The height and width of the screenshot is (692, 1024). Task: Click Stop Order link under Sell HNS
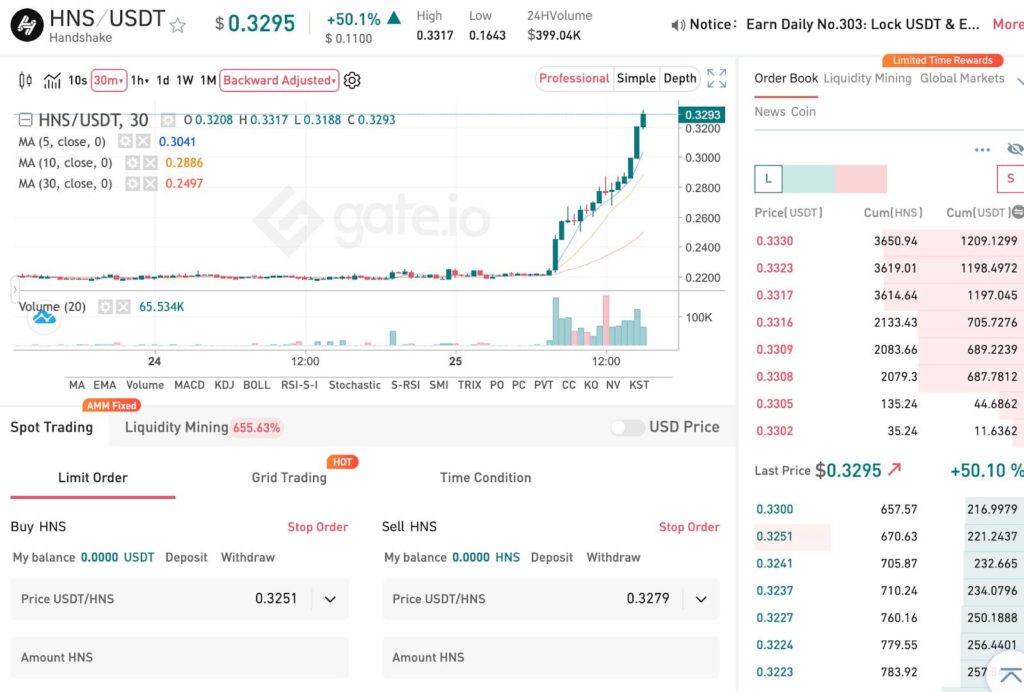tap(689, 527)
